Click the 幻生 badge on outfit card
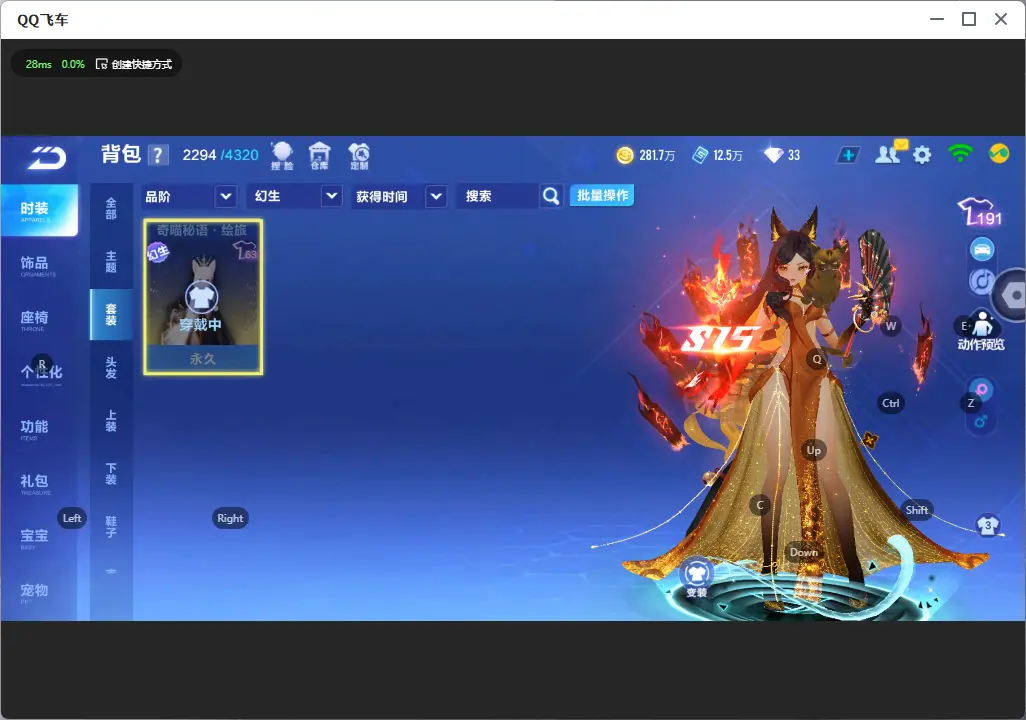The image size is (1026, 720). click(158, 252)
